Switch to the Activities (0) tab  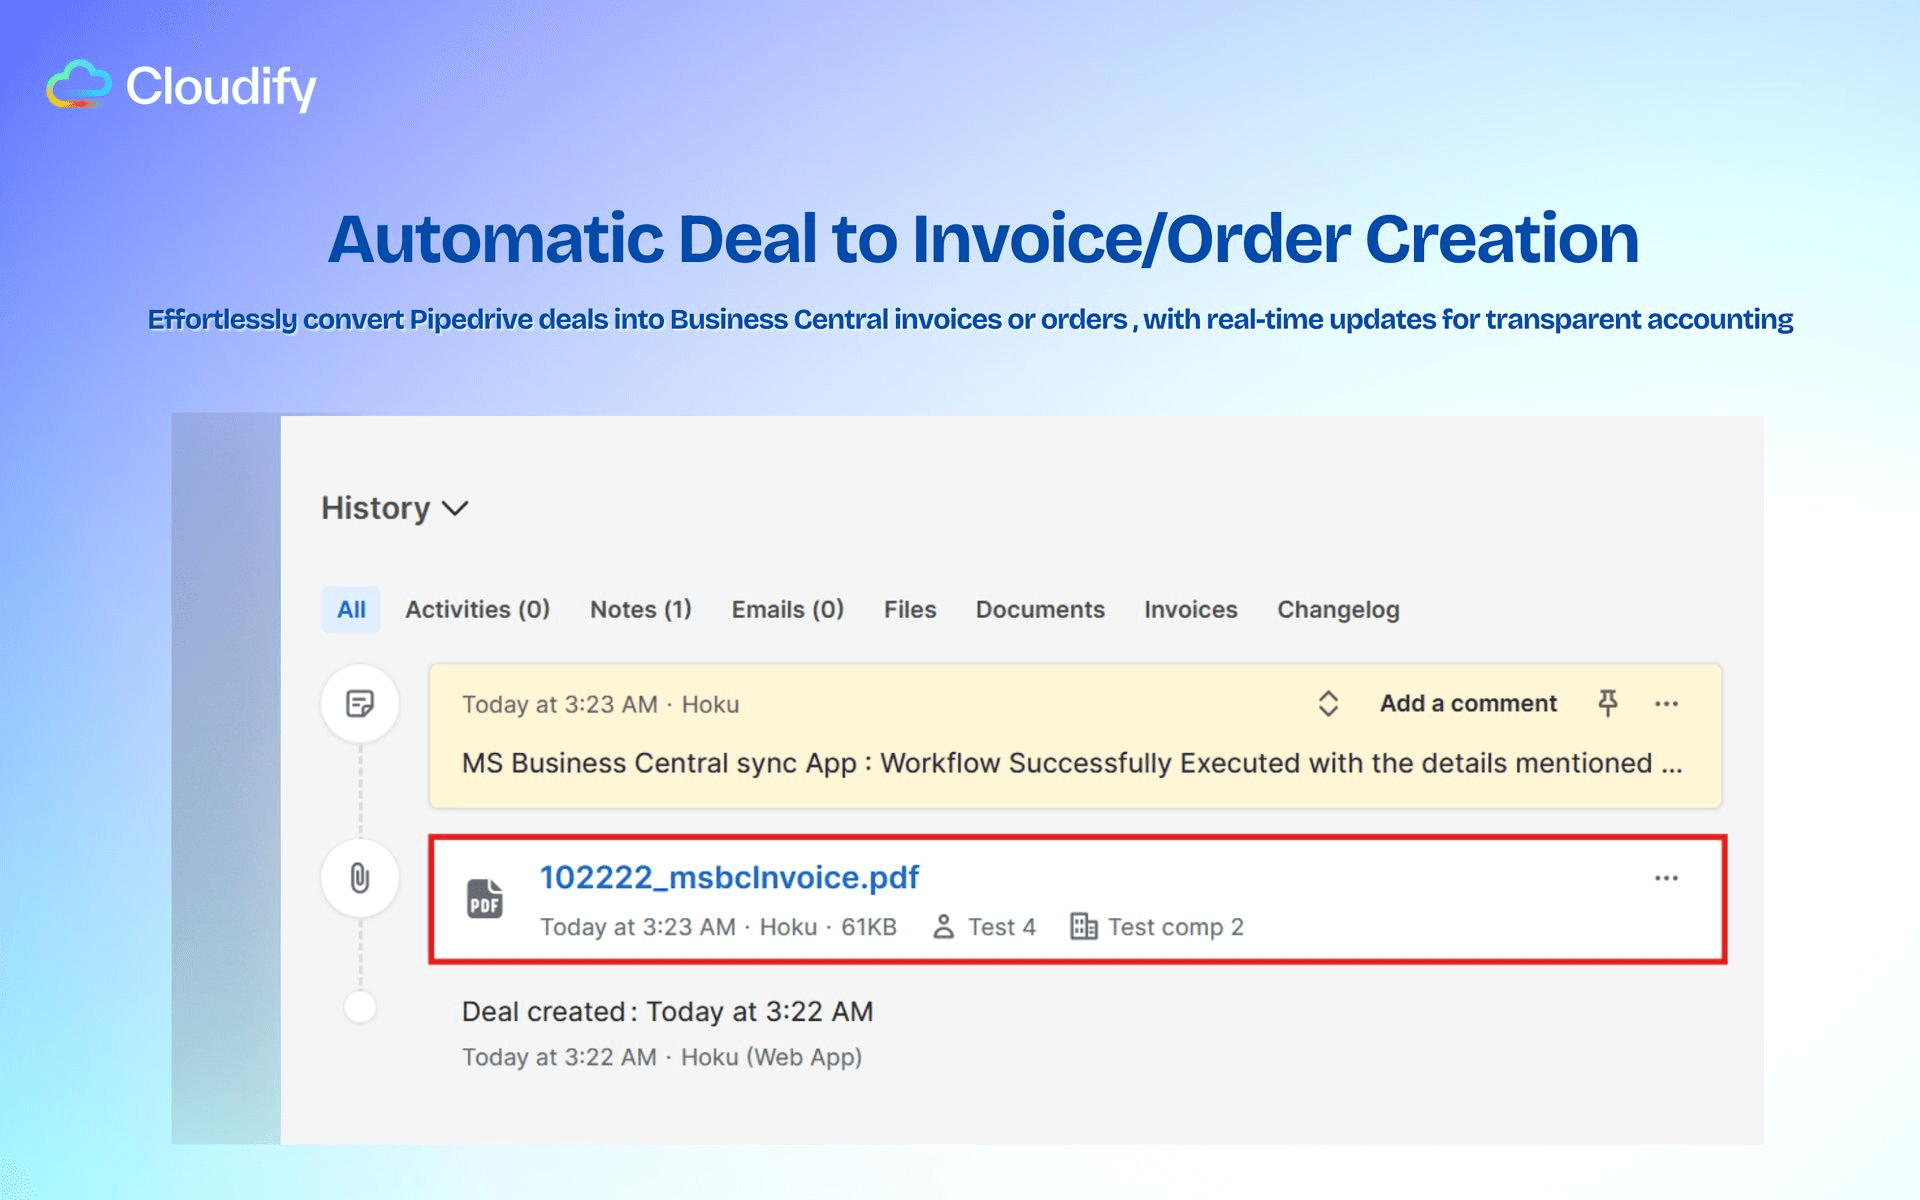pyautogui.click(x=477, y=609)
